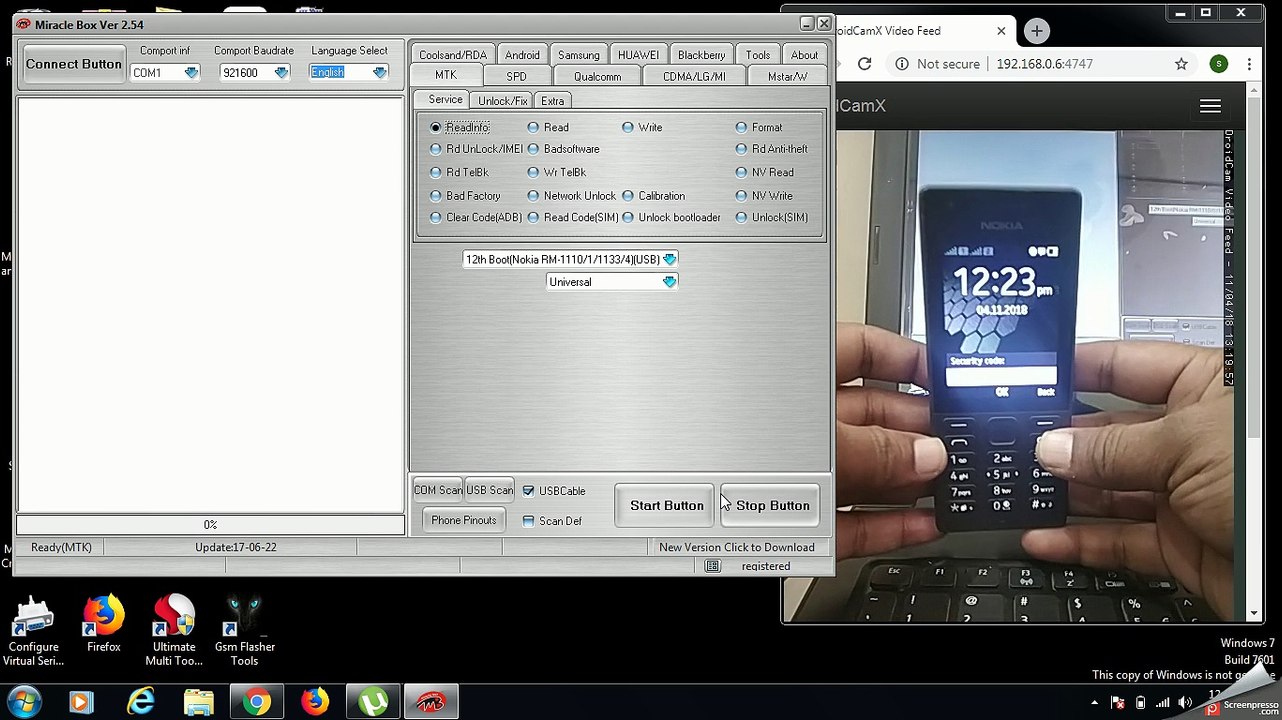The width and height of the screenshot is (1282, 720).
Task: Click the keyboard icon in status bar
Action: [712, 566]
